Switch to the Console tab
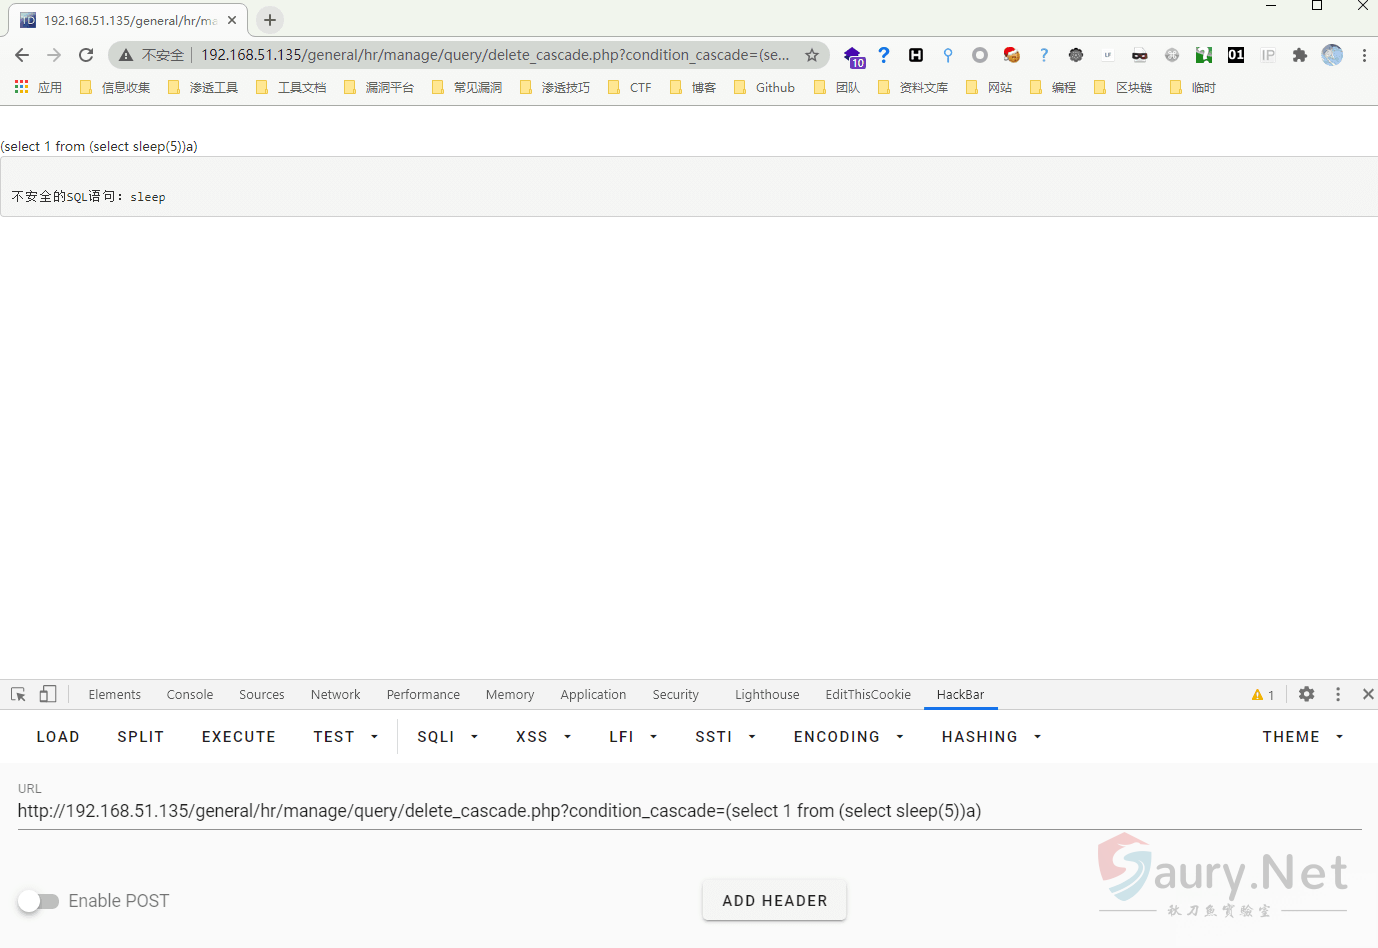 pyautogui.click(x=190, y=695)
